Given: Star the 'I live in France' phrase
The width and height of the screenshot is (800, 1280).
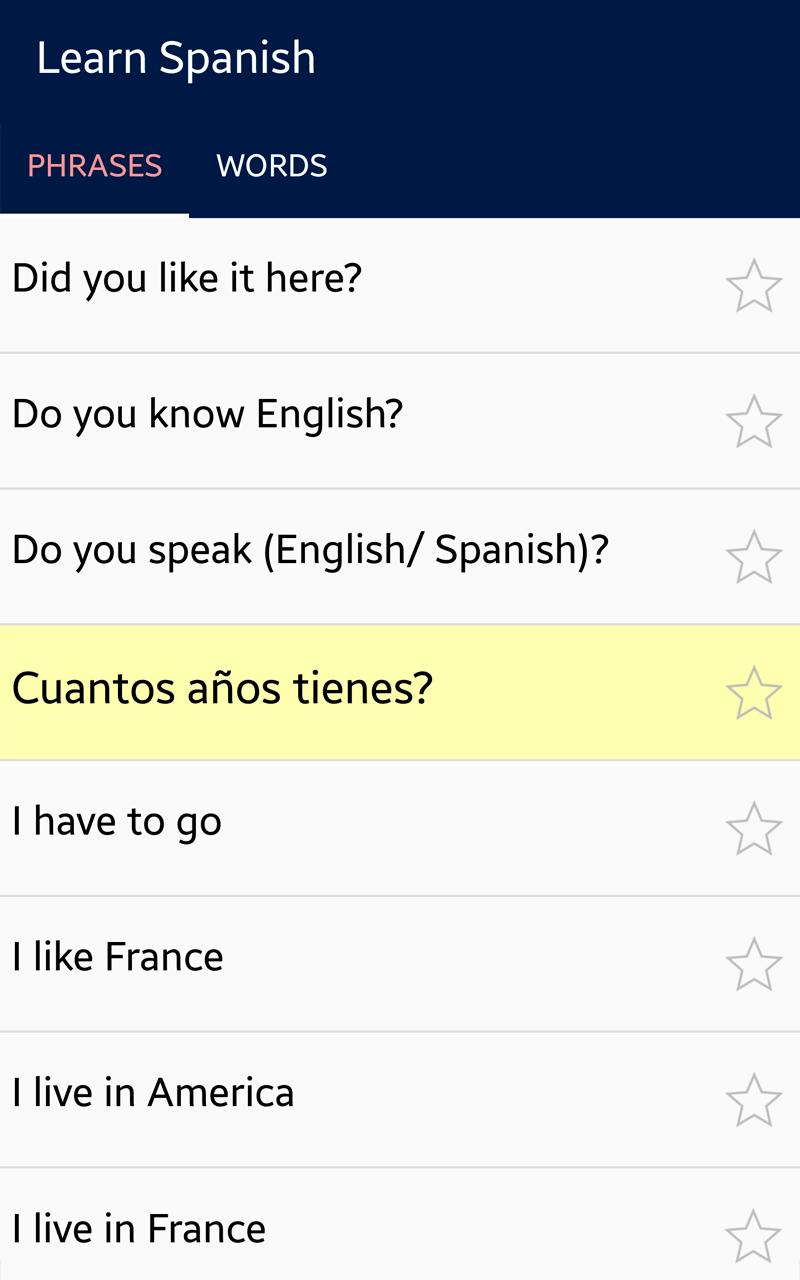Looking at the screenshot, I should tap(753, 1237).
